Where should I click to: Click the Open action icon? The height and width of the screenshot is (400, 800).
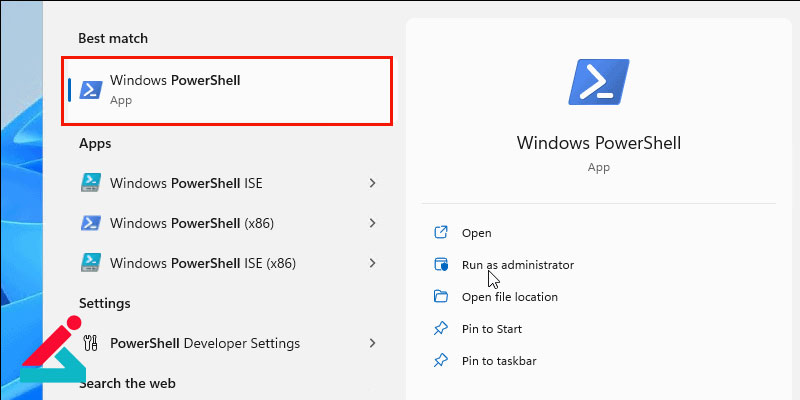click(440, 233)
